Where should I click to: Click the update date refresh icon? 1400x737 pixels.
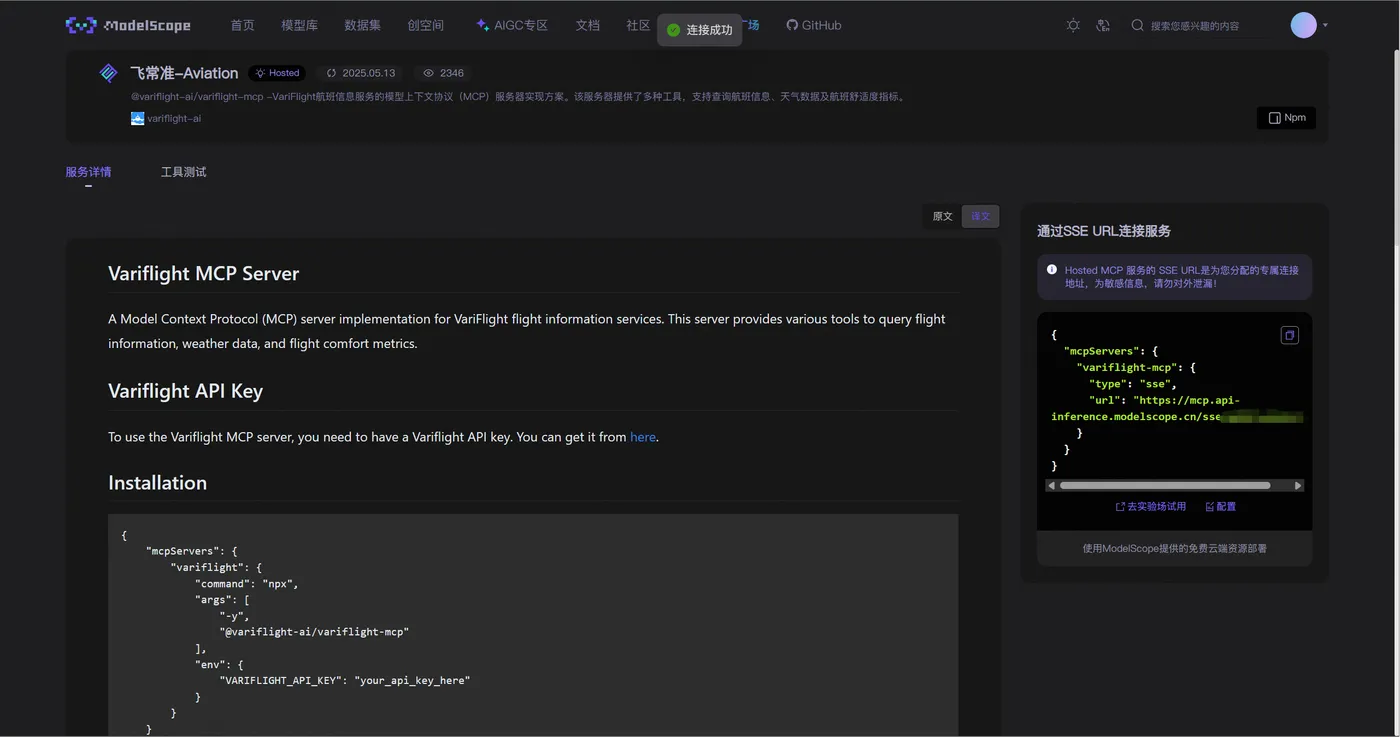(332, 73)
